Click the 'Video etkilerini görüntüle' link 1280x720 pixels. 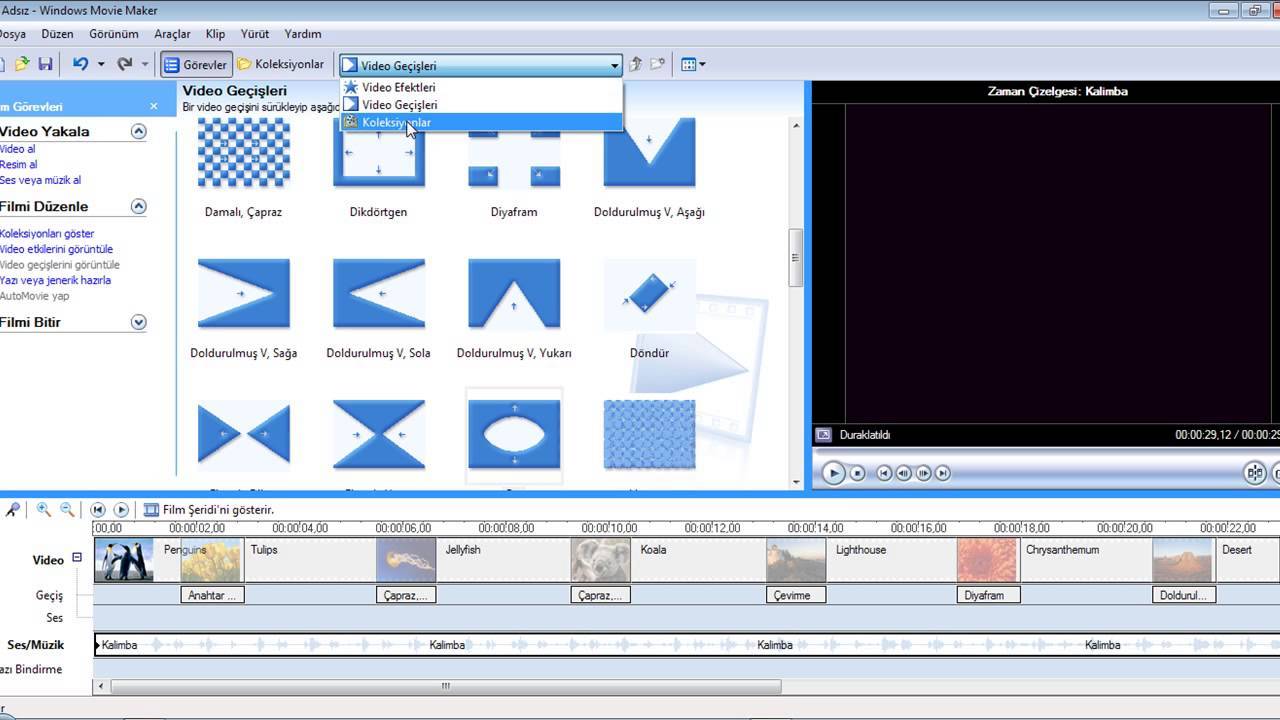pyautogui.click(x=57, y=249)
